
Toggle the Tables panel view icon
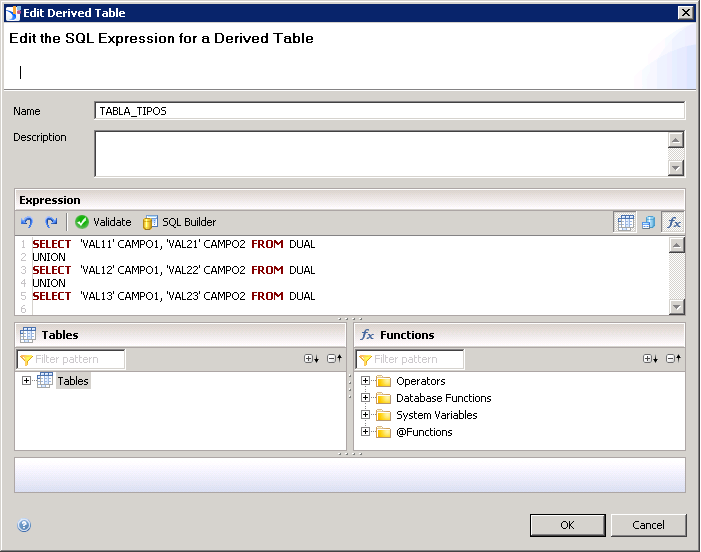pyautogui.click(x=625, y=223)
